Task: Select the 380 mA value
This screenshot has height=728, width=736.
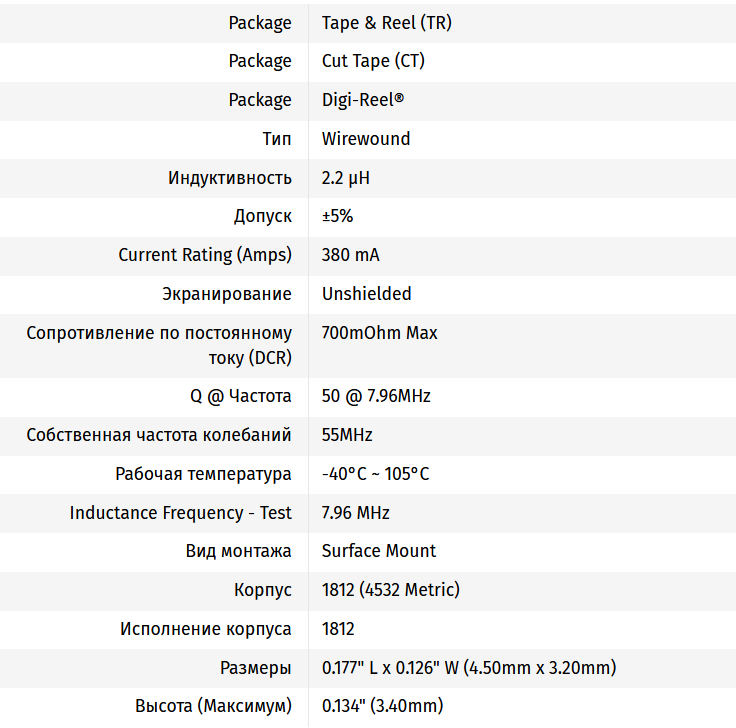Action: pos(350,255)
